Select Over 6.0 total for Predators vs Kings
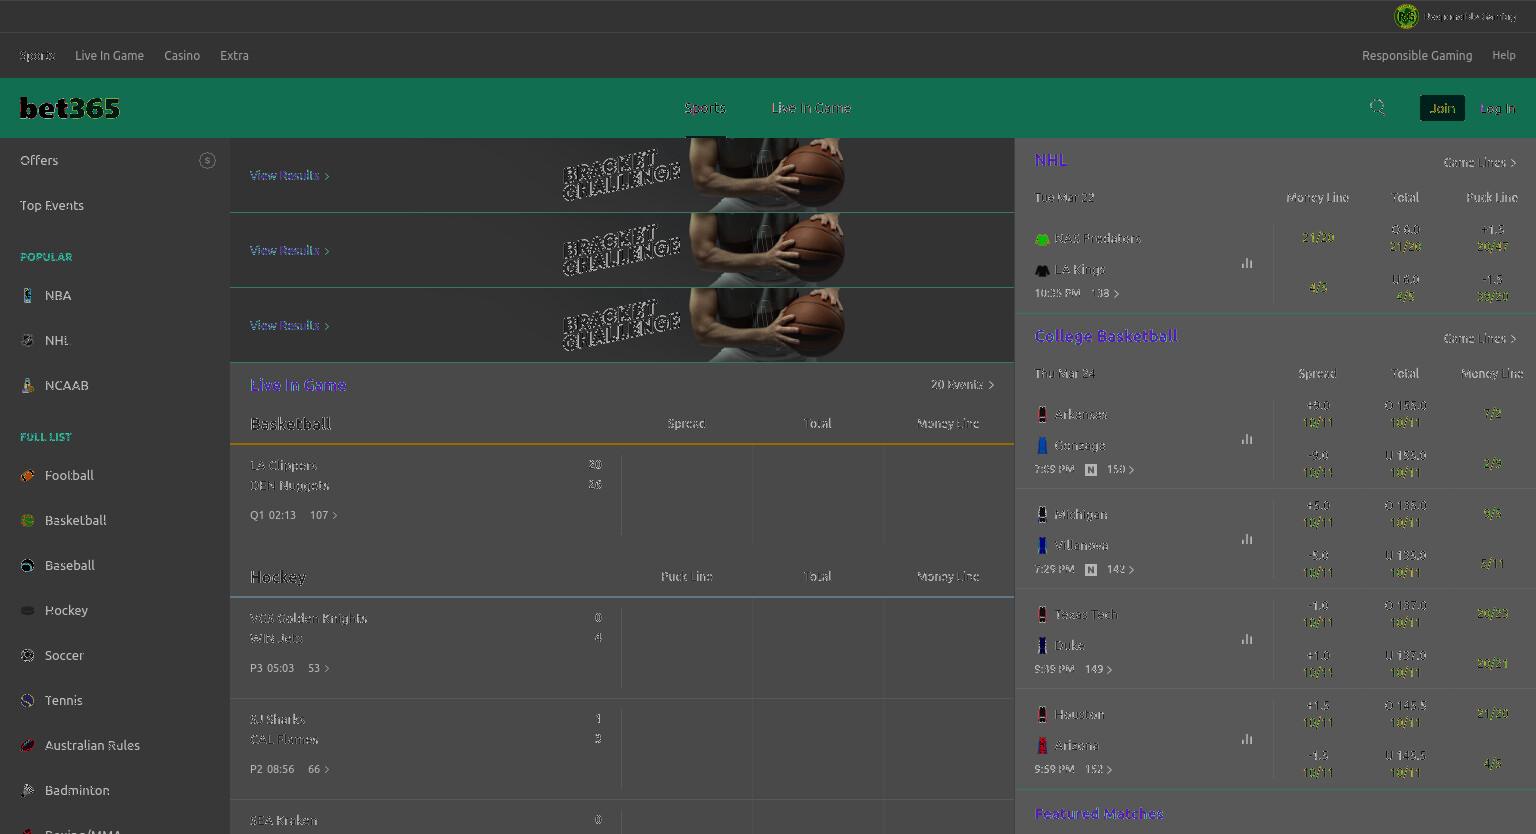1536x834 pixels. pyautogui.click(x=1405, y=238)
